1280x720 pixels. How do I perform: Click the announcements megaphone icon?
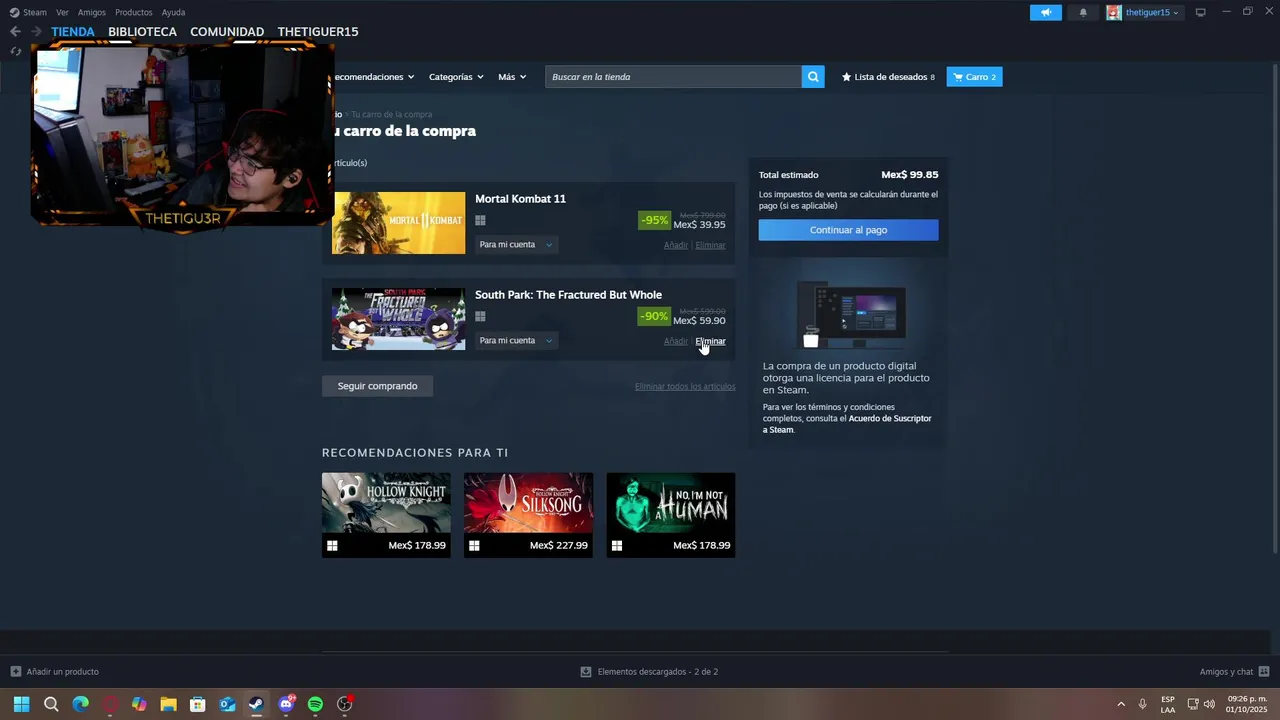(x=1046, y=12)
